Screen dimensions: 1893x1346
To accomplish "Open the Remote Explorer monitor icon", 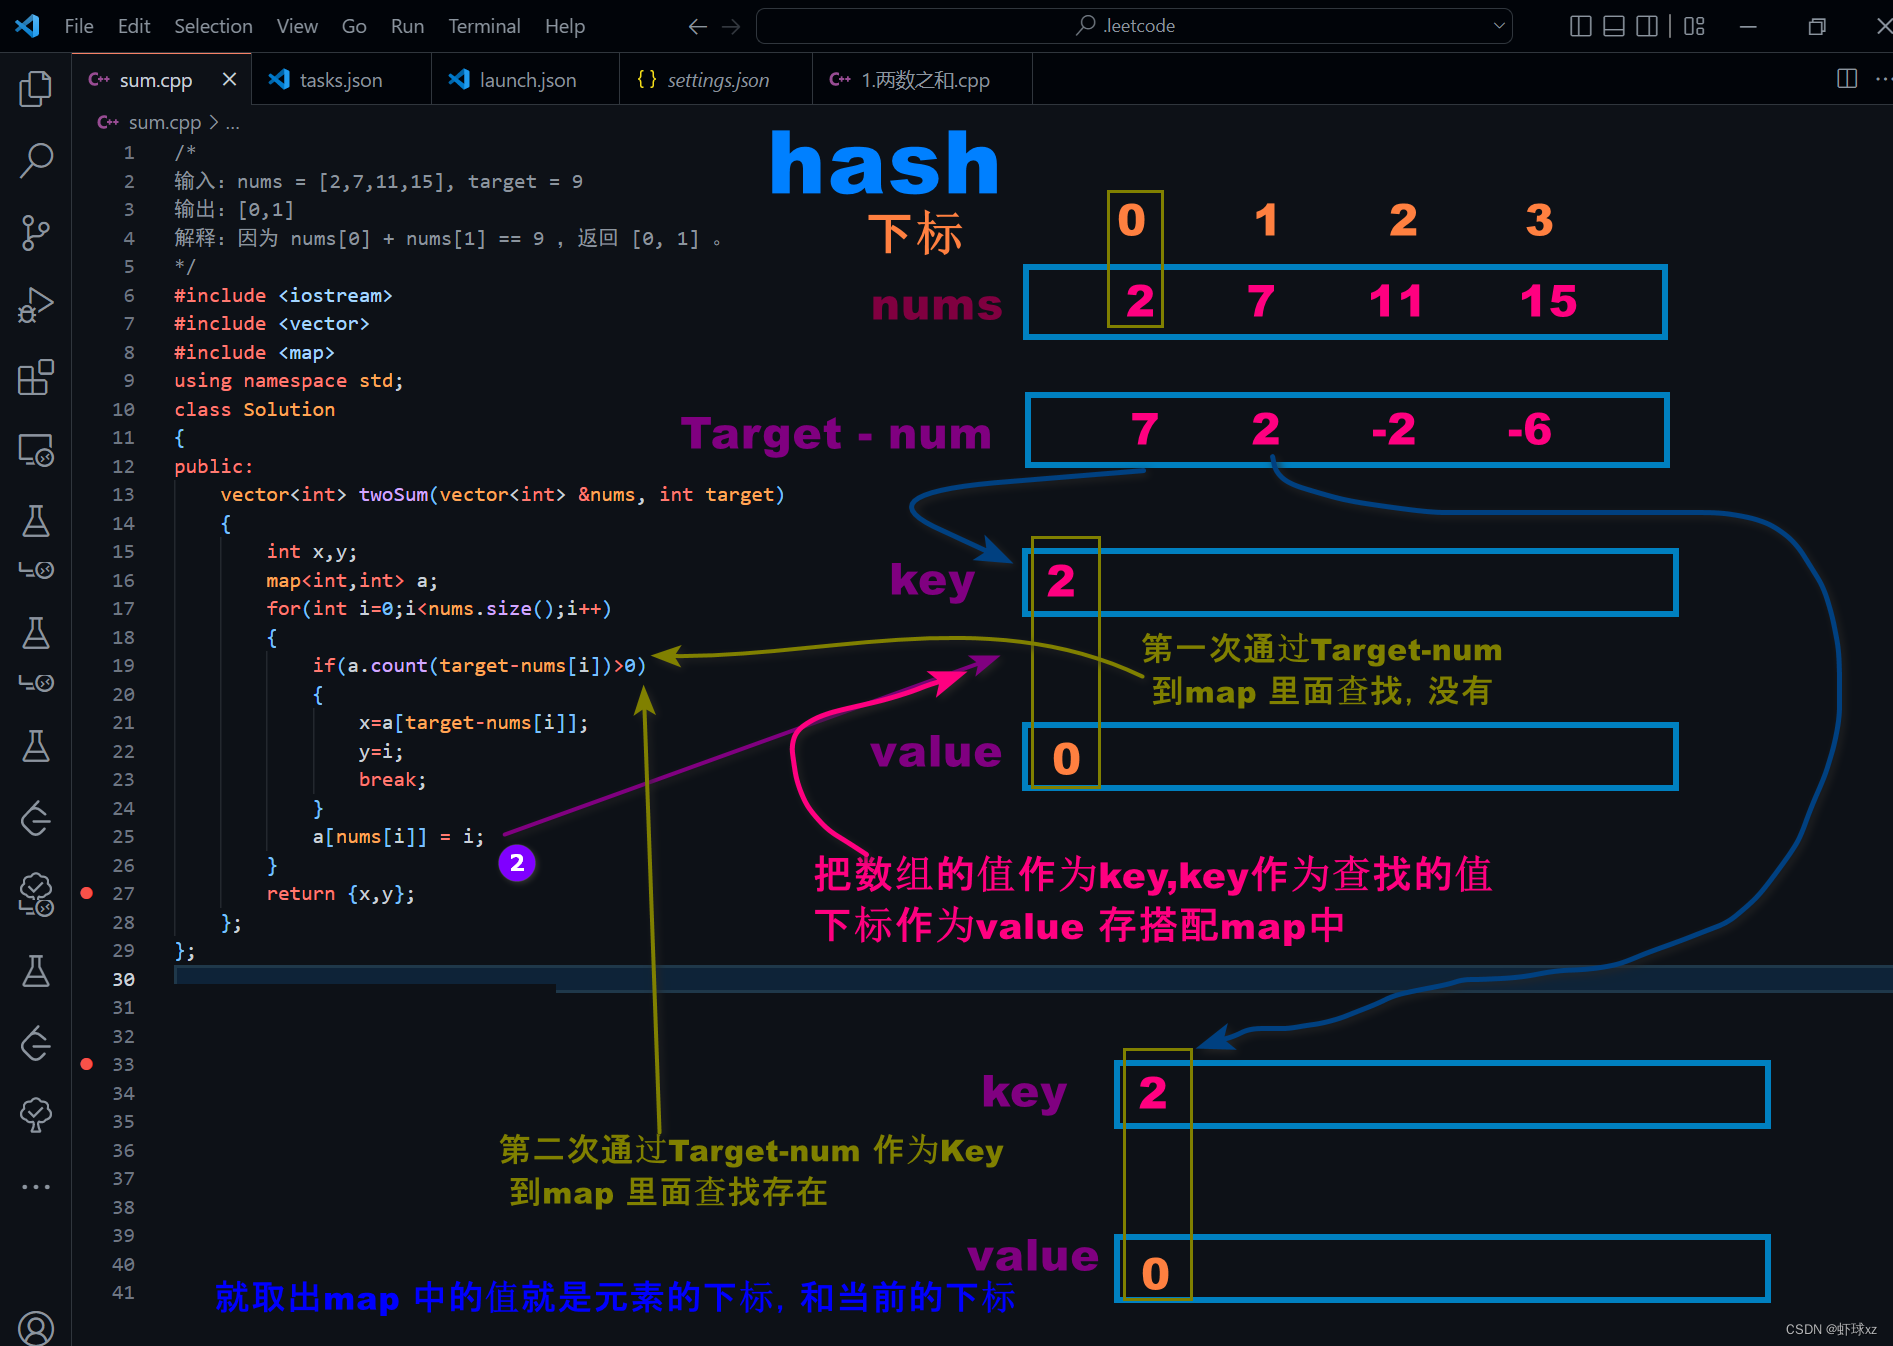I will [36, 450].
